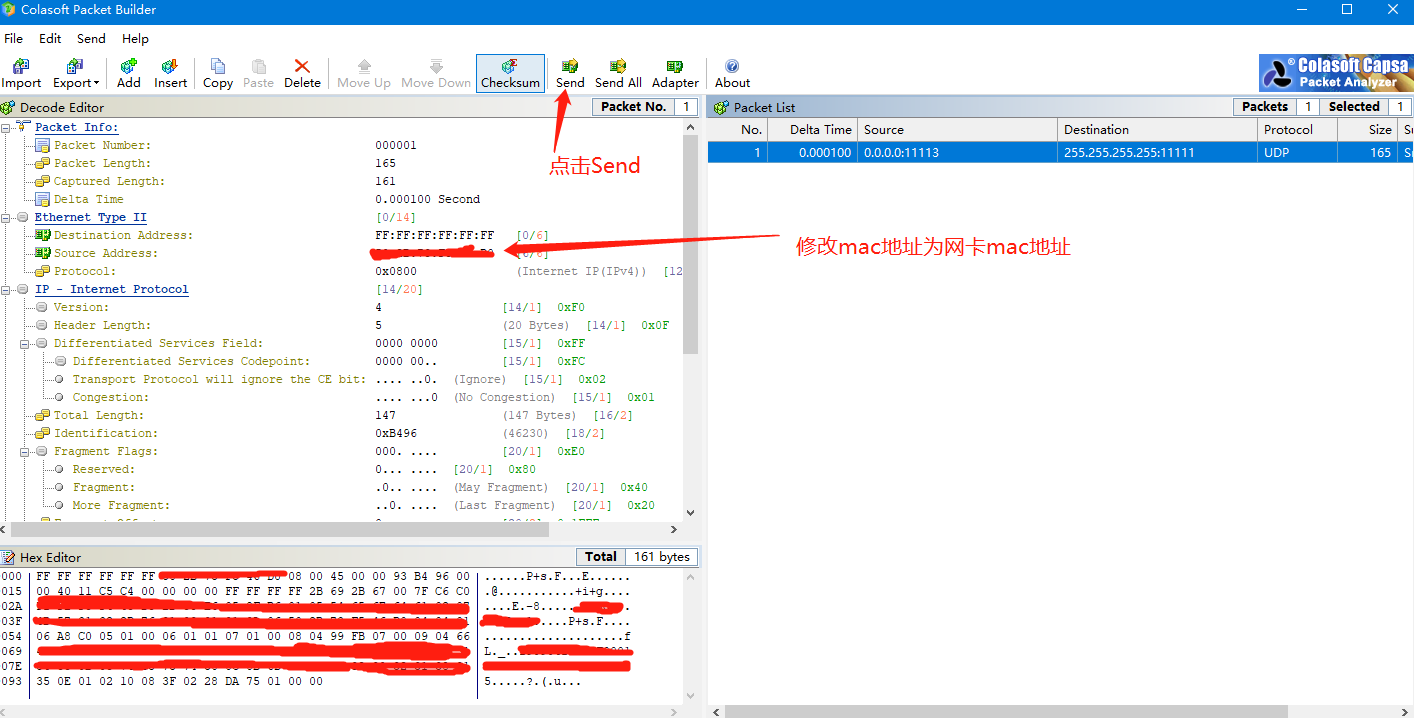
Task: Click the Import icon
Action: 21,72
